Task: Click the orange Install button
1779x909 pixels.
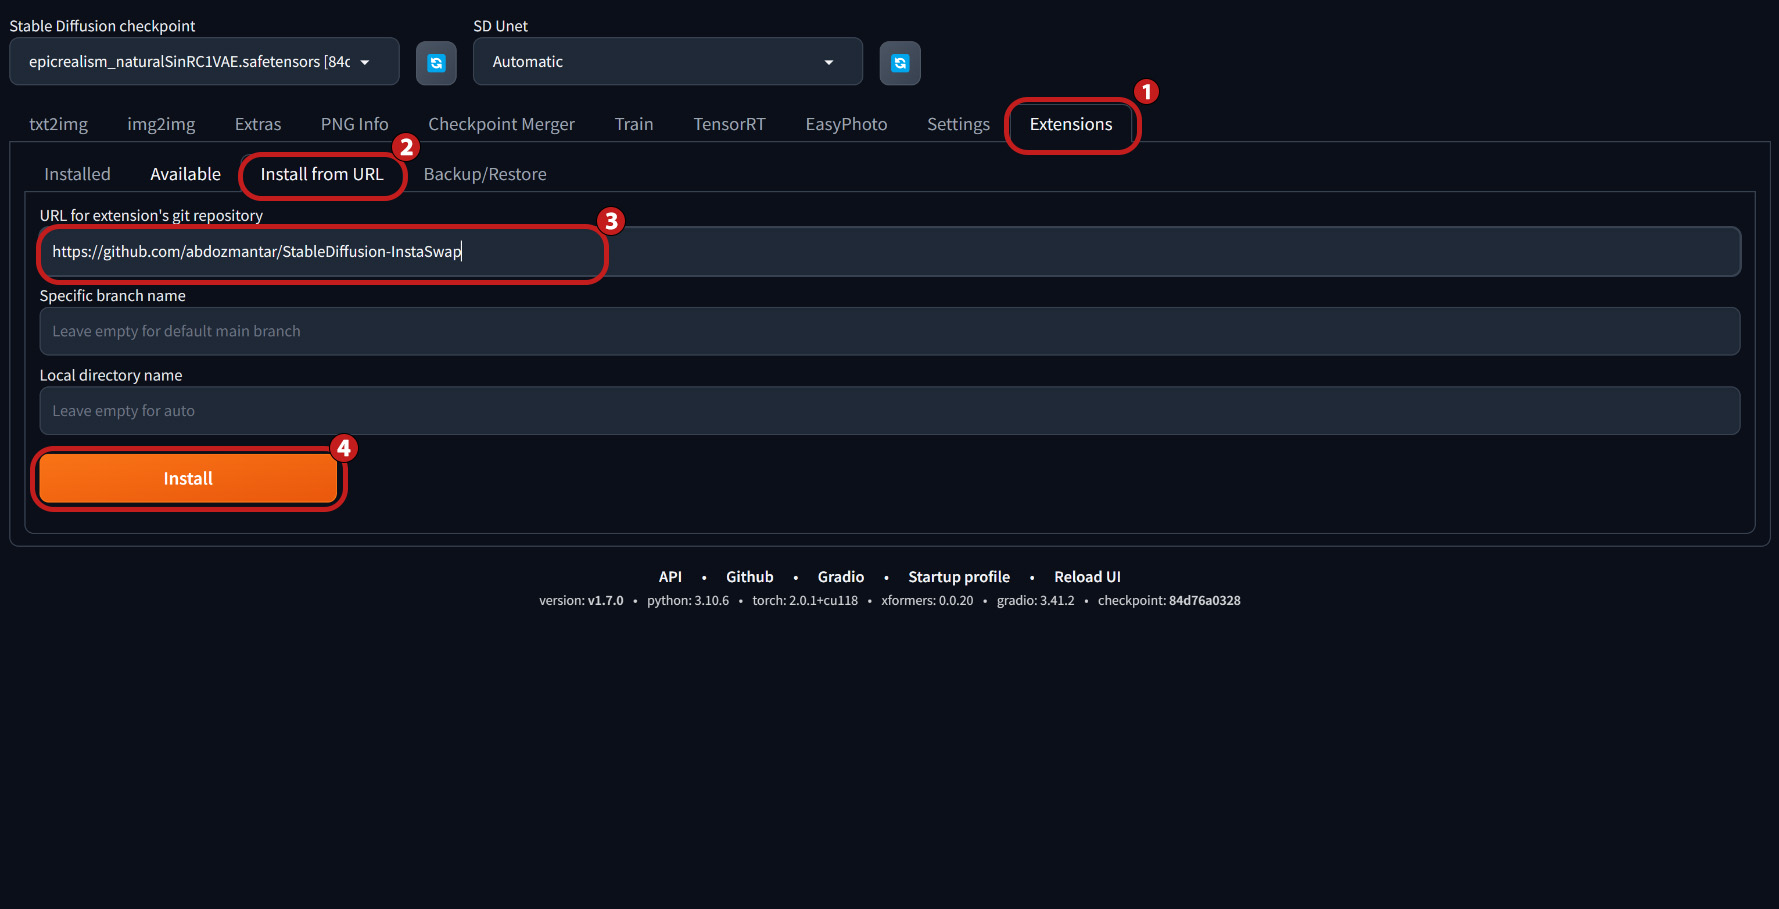Action: pyautogui.click(x=188, y=479)
